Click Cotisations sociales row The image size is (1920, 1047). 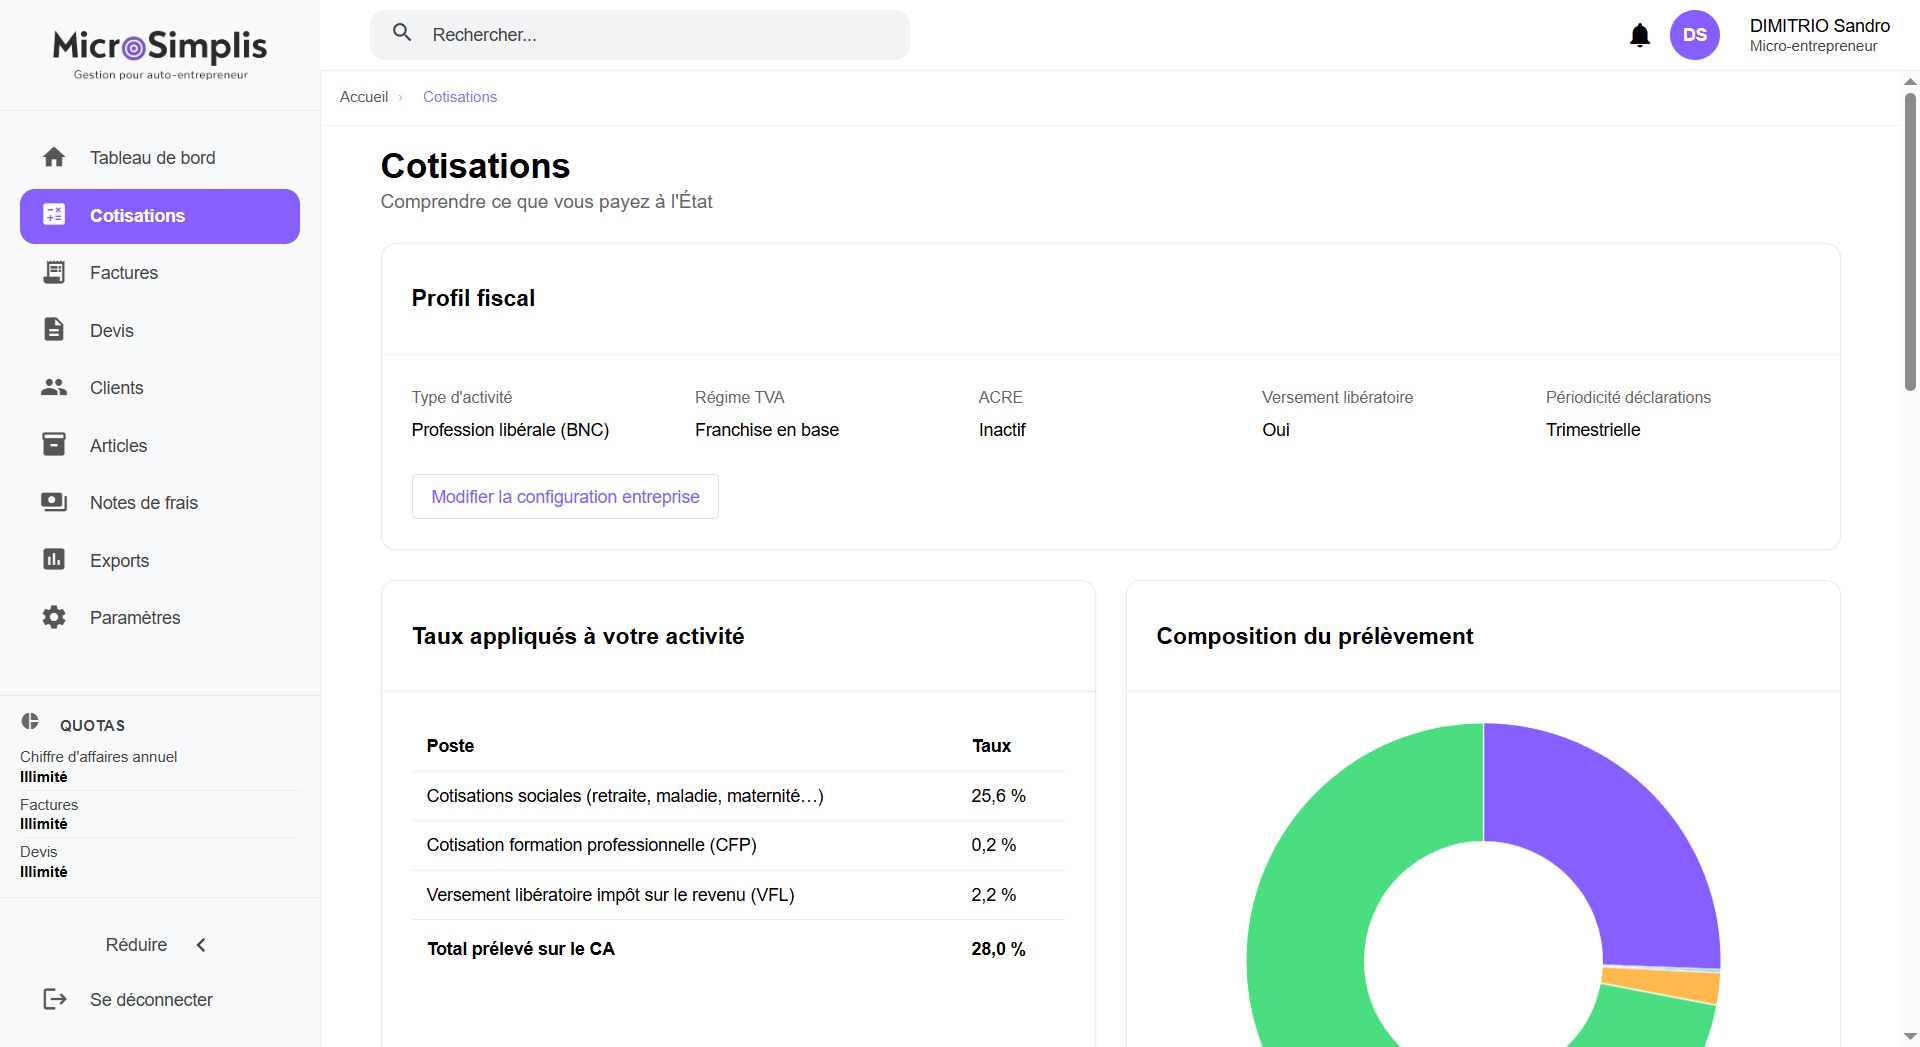pyautogui.click(x=738, y=796)
